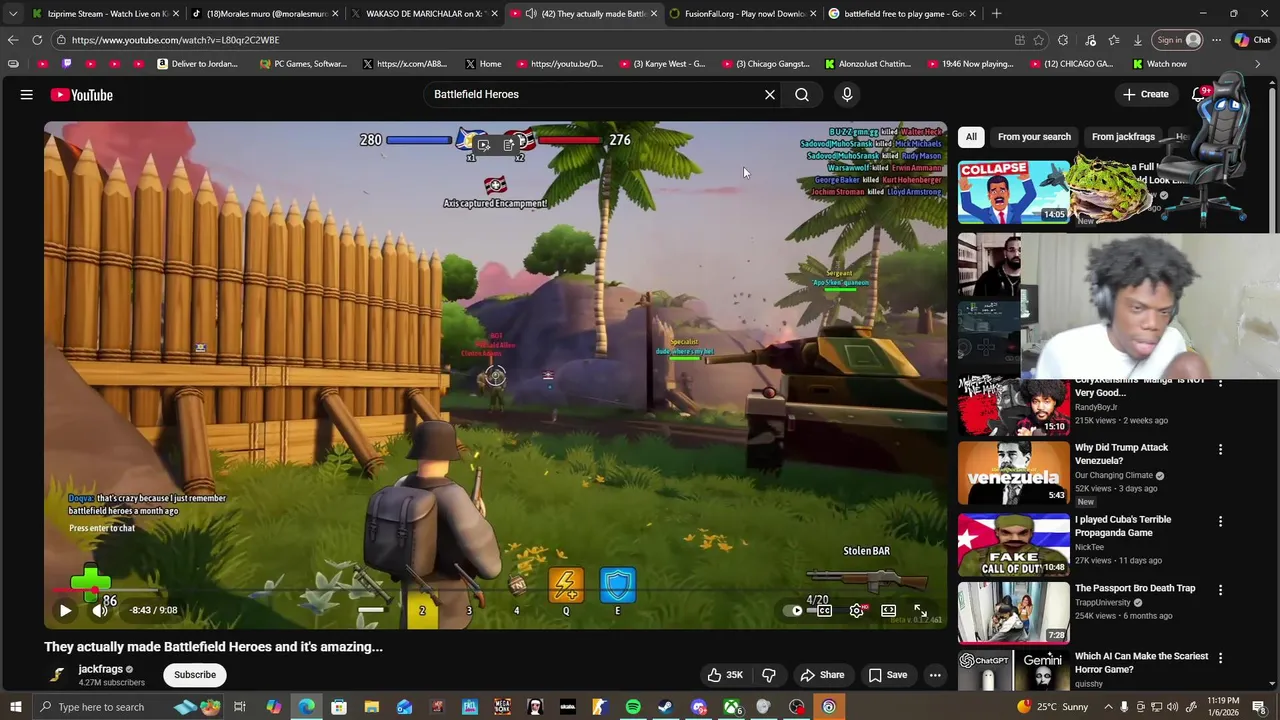This screenshot has height=720, width=1280.
Task: Bookmark this page with star icon
Action: pos(1039,40)
